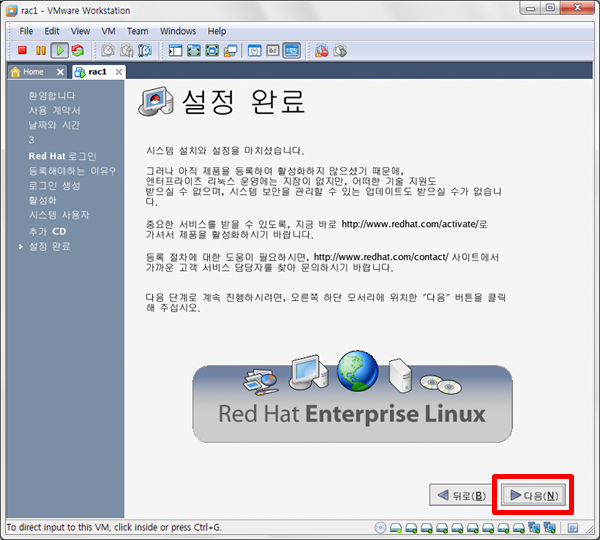Maximize the VMware Workstation window
The height and width of the screenshot is (540, 600).
(x=550, y=8)
